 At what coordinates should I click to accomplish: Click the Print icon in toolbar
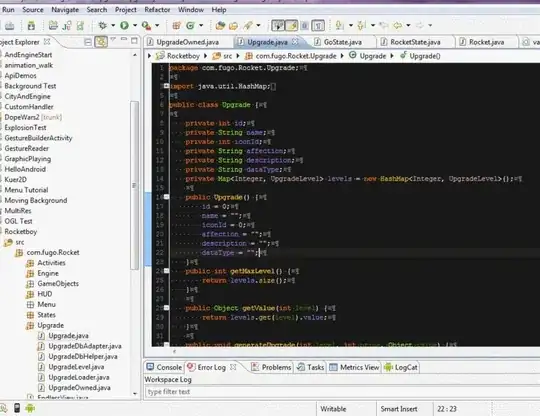[10, 25]
